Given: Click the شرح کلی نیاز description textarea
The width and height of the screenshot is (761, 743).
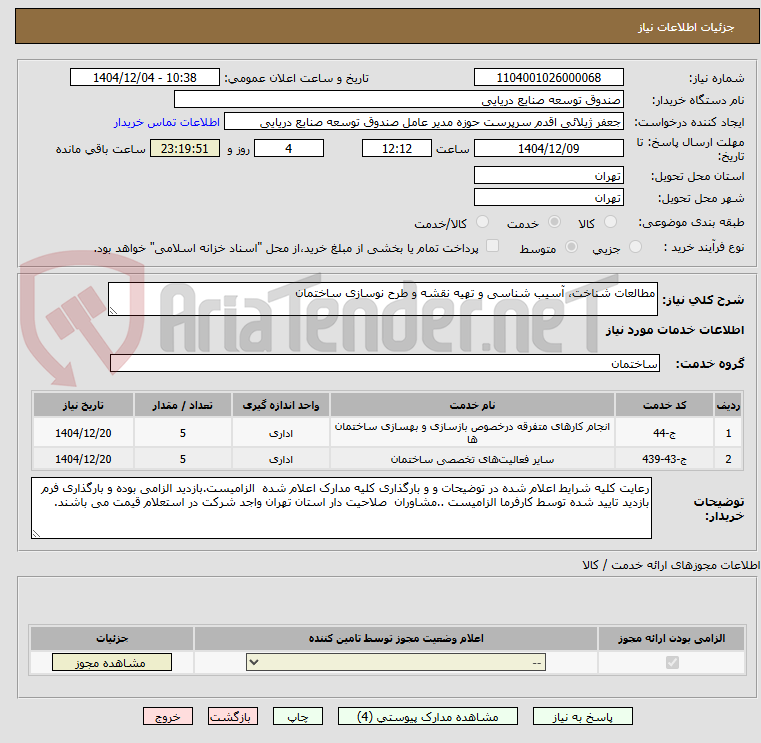Looking at the screenshot, I should (x=382, y=299).
